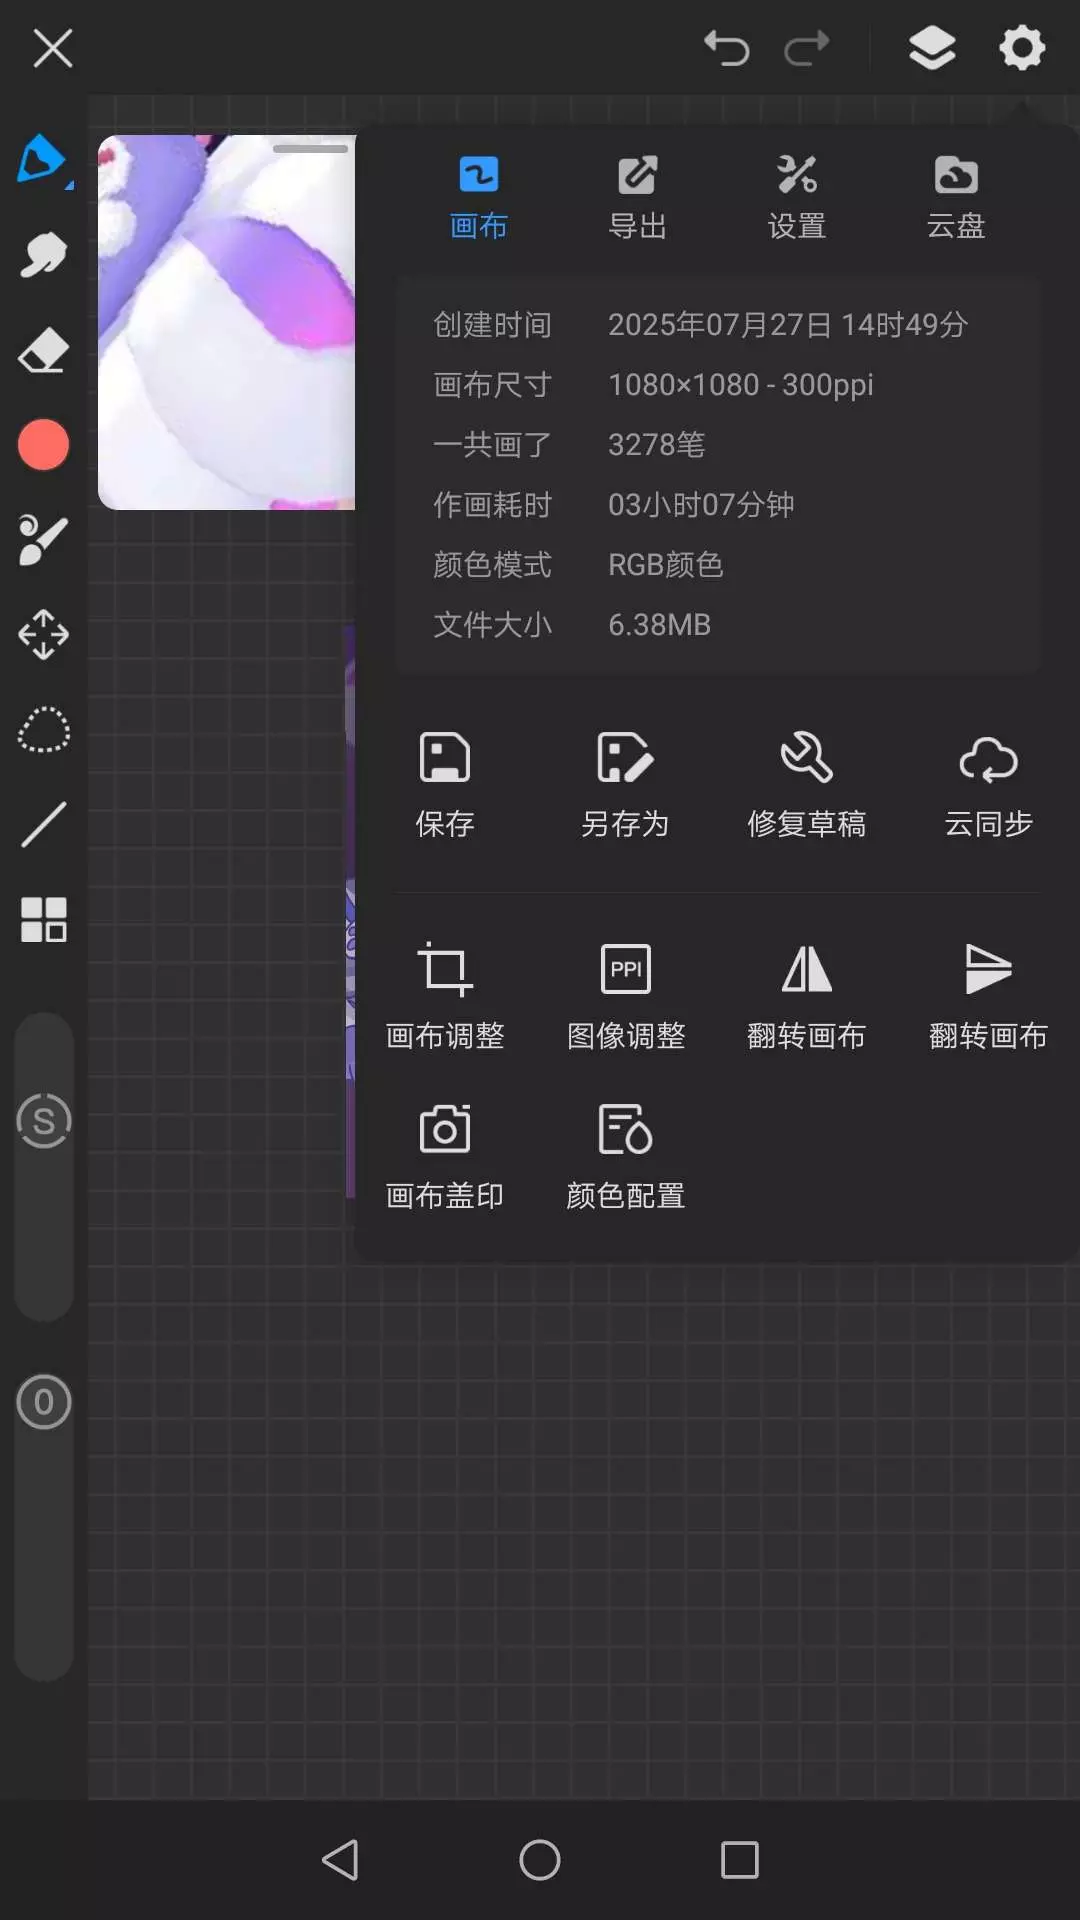
Task: Open the layers panel
Action: click(932, 47)
